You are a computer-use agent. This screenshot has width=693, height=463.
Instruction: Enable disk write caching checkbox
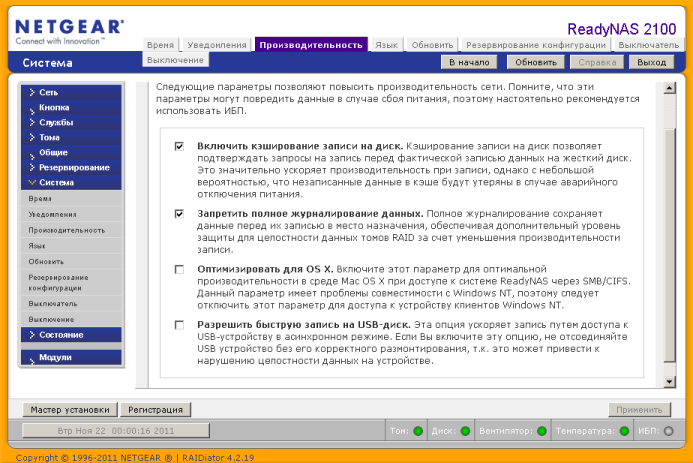point(179,146)
